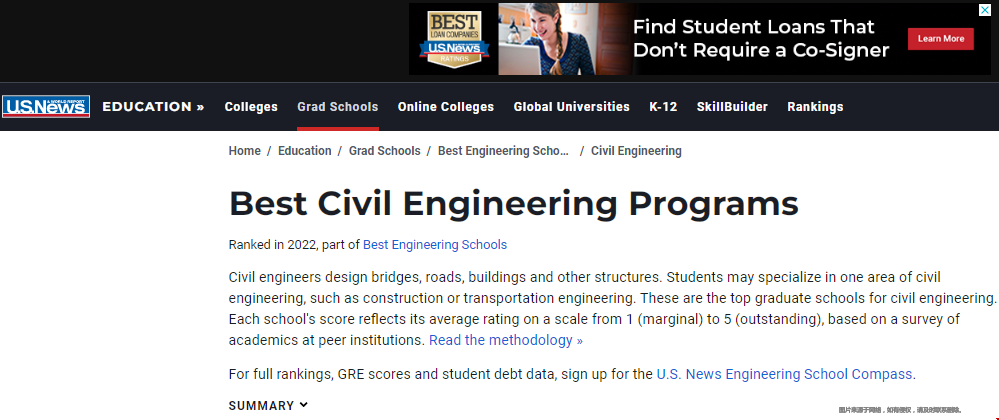Click the Best Loan Companies badge in ad
999x420 pixels.
pos(454,39)
